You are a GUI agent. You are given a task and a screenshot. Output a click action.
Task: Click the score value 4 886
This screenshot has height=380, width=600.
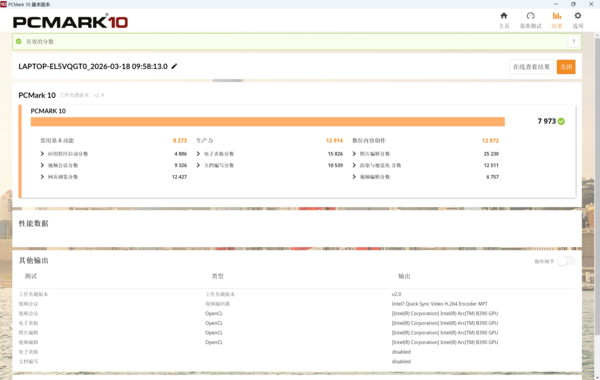click(181, 154)
